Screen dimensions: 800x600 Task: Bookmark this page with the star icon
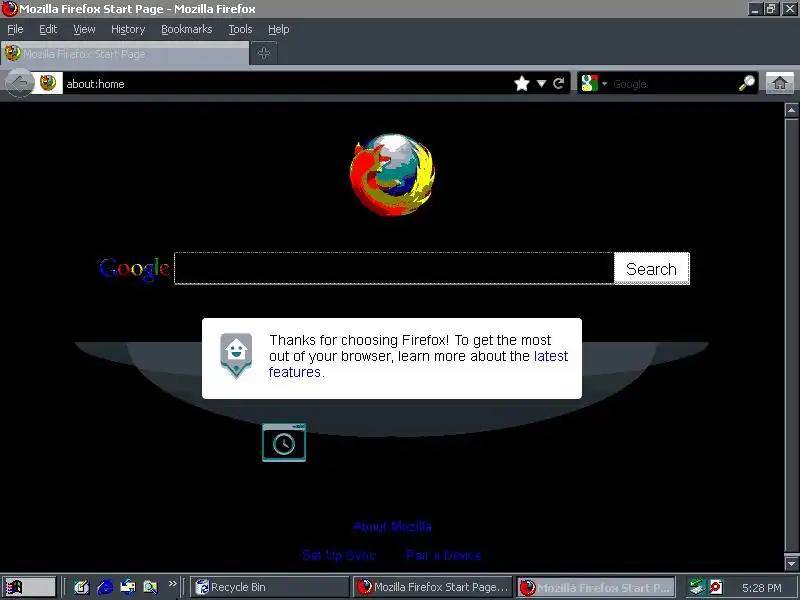click(x=522, y=83)
